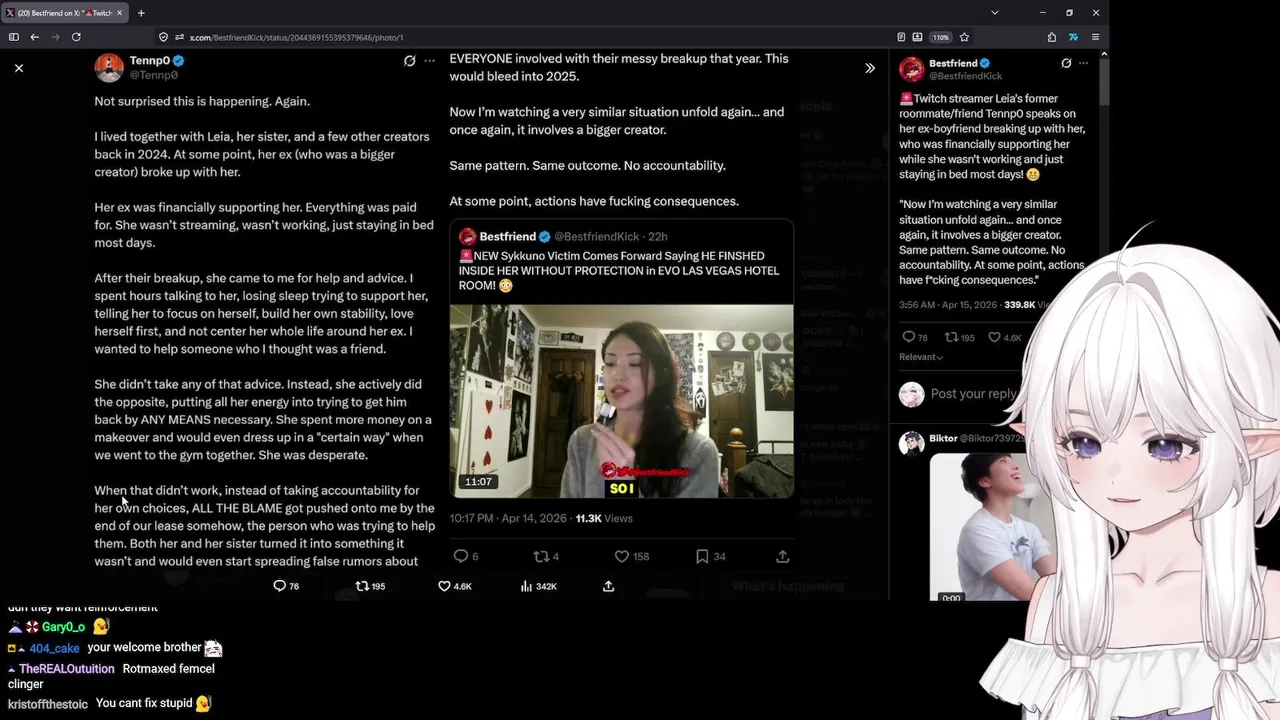Play the quoted video thumbnail
1280x720 pixels.
tap(621, 401)
